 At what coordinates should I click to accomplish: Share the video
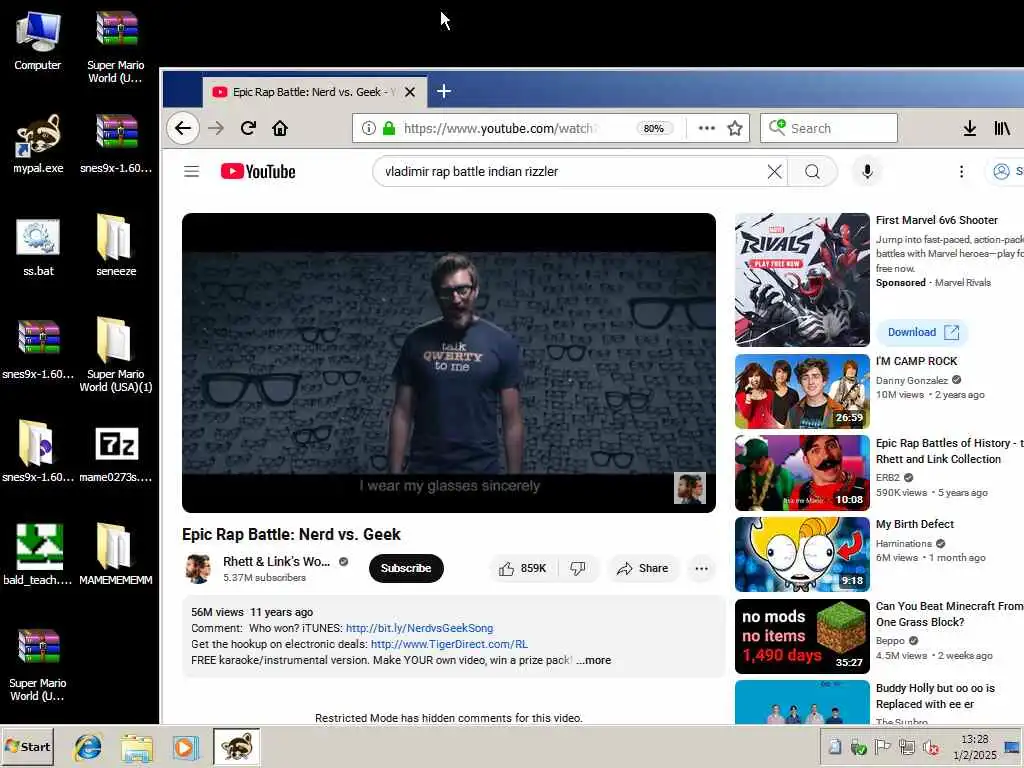[643, 568]
